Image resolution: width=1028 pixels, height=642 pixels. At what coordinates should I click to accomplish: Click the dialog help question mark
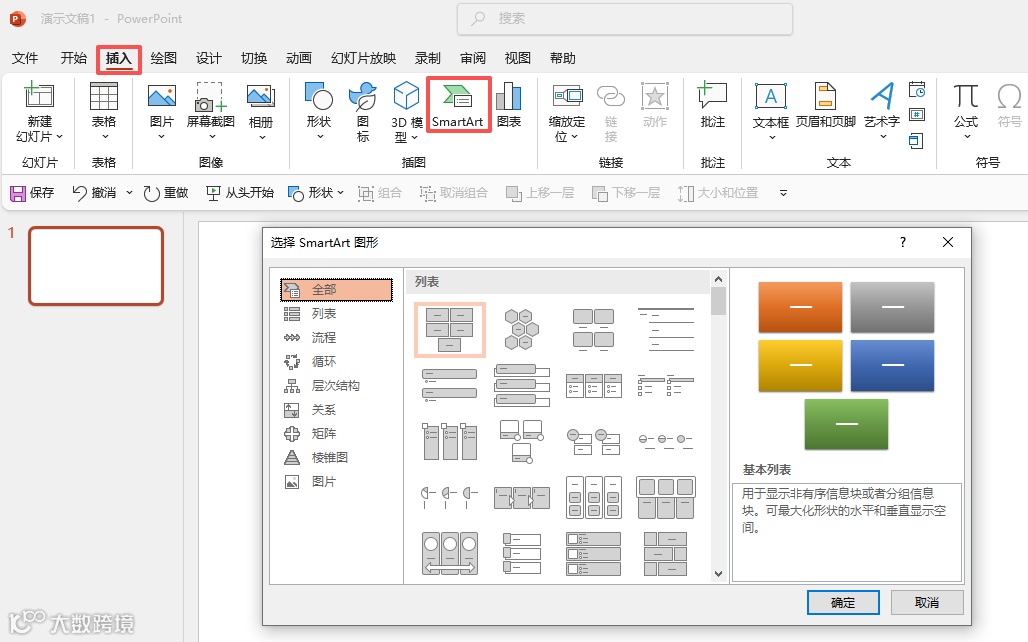903,242
